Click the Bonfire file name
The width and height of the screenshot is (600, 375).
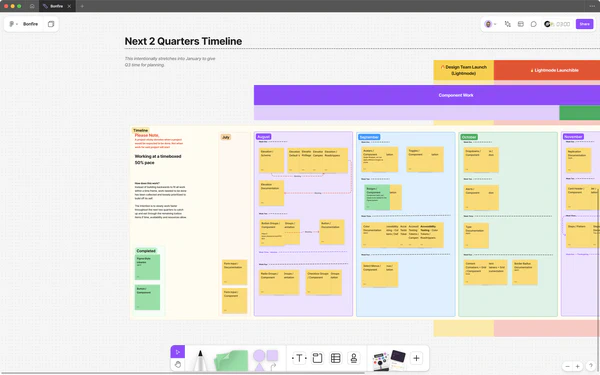[x=30, y=24]
